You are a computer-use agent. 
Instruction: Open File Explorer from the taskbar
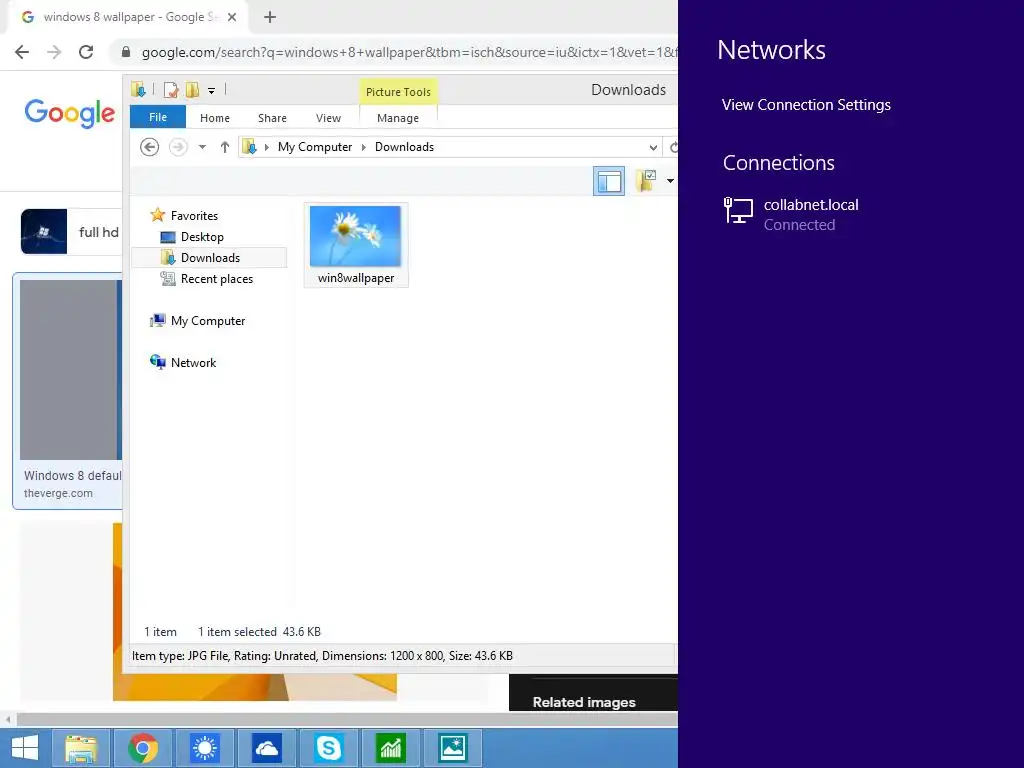point(80,748)
